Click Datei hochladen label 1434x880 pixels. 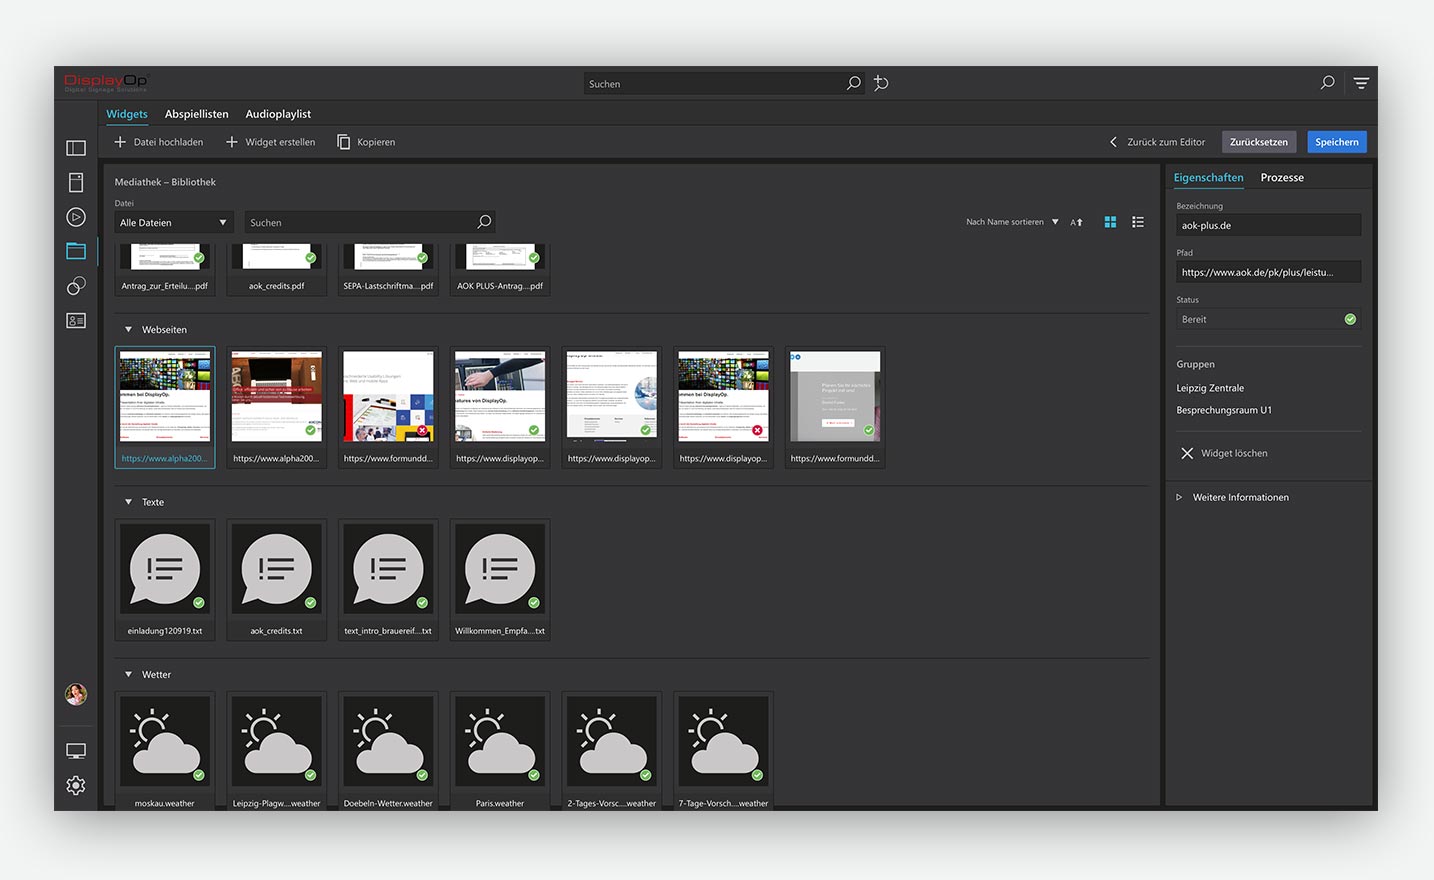(x=168, y=142)
